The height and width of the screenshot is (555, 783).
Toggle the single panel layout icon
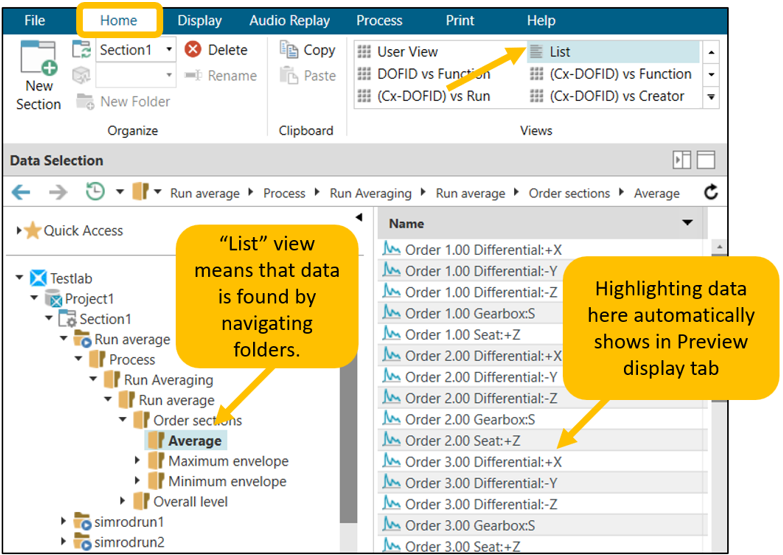(x=706, y=160)
